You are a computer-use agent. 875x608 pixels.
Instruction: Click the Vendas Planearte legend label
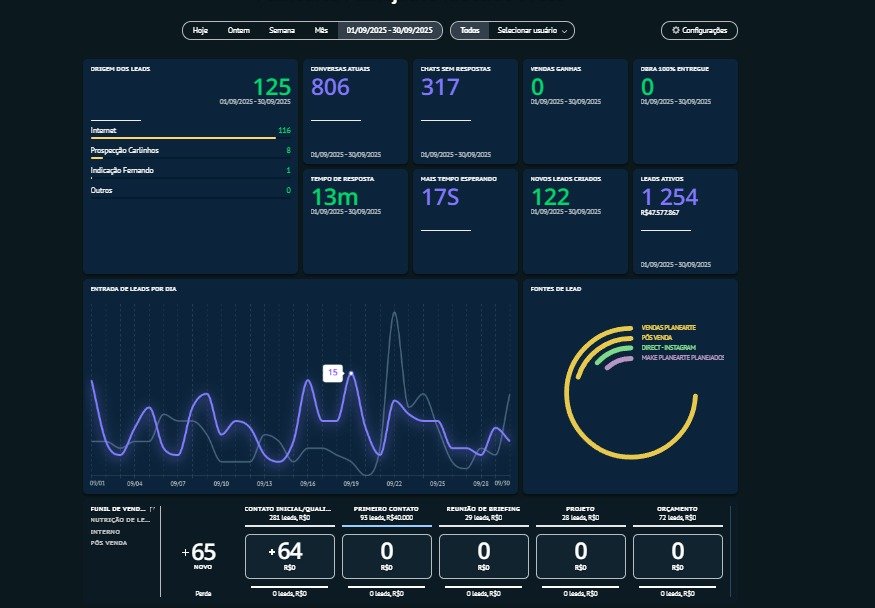click(669, 327)
